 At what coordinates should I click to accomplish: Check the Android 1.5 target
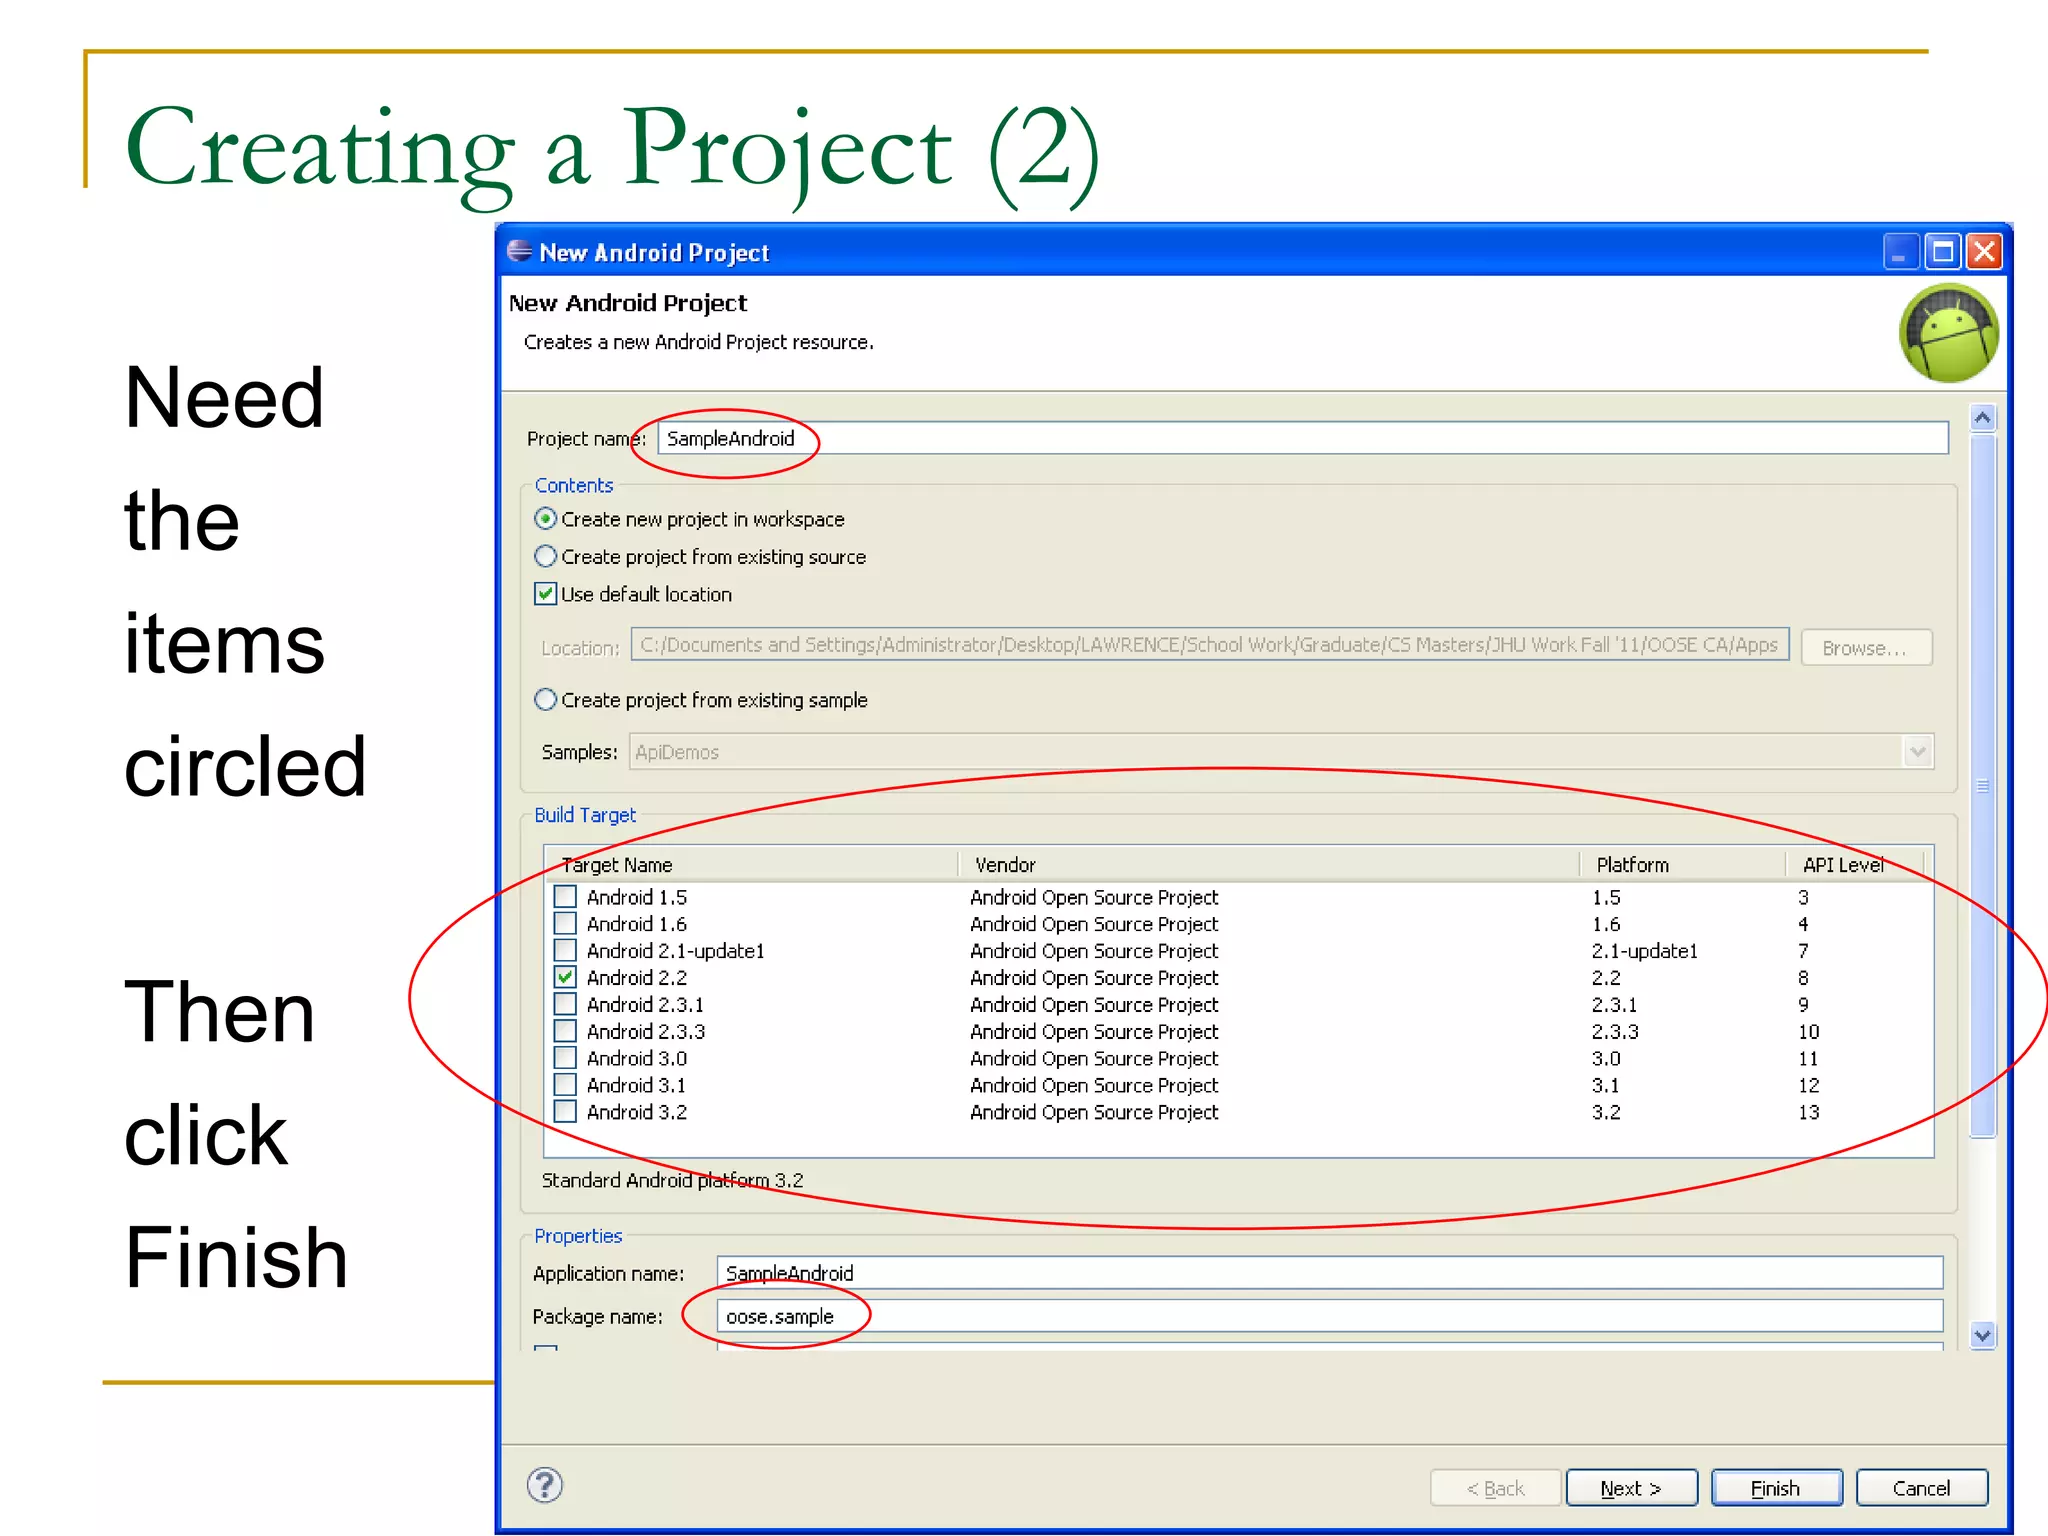pyautogui.click(x=565, y=896)
